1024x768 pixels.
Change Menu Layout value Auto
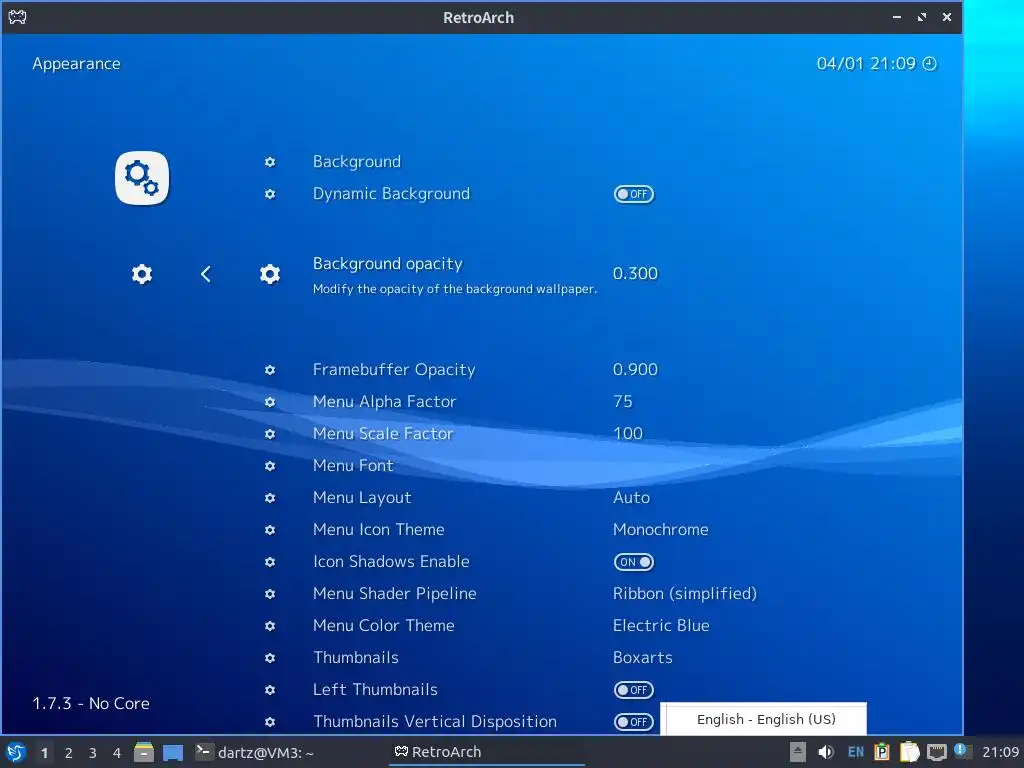tap(632, 498)
